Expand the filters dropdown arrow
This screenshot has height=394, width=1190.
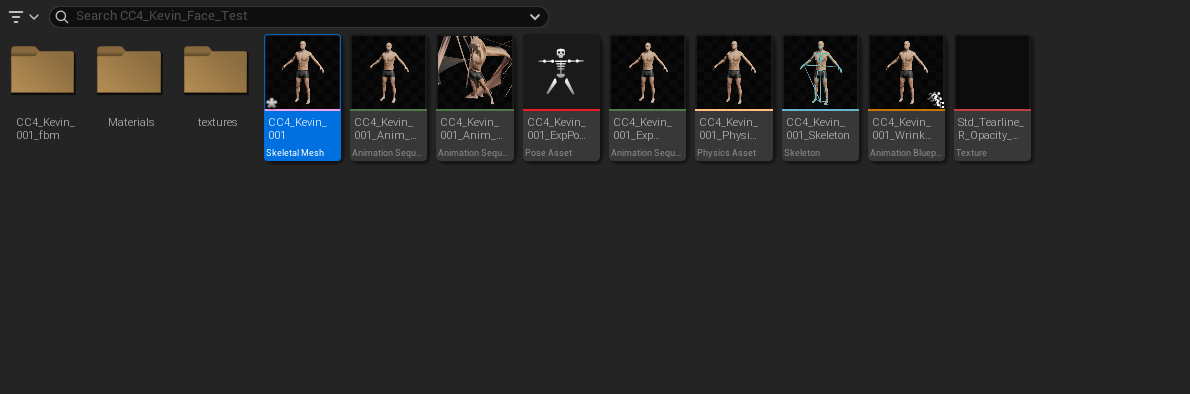point(34,17)
